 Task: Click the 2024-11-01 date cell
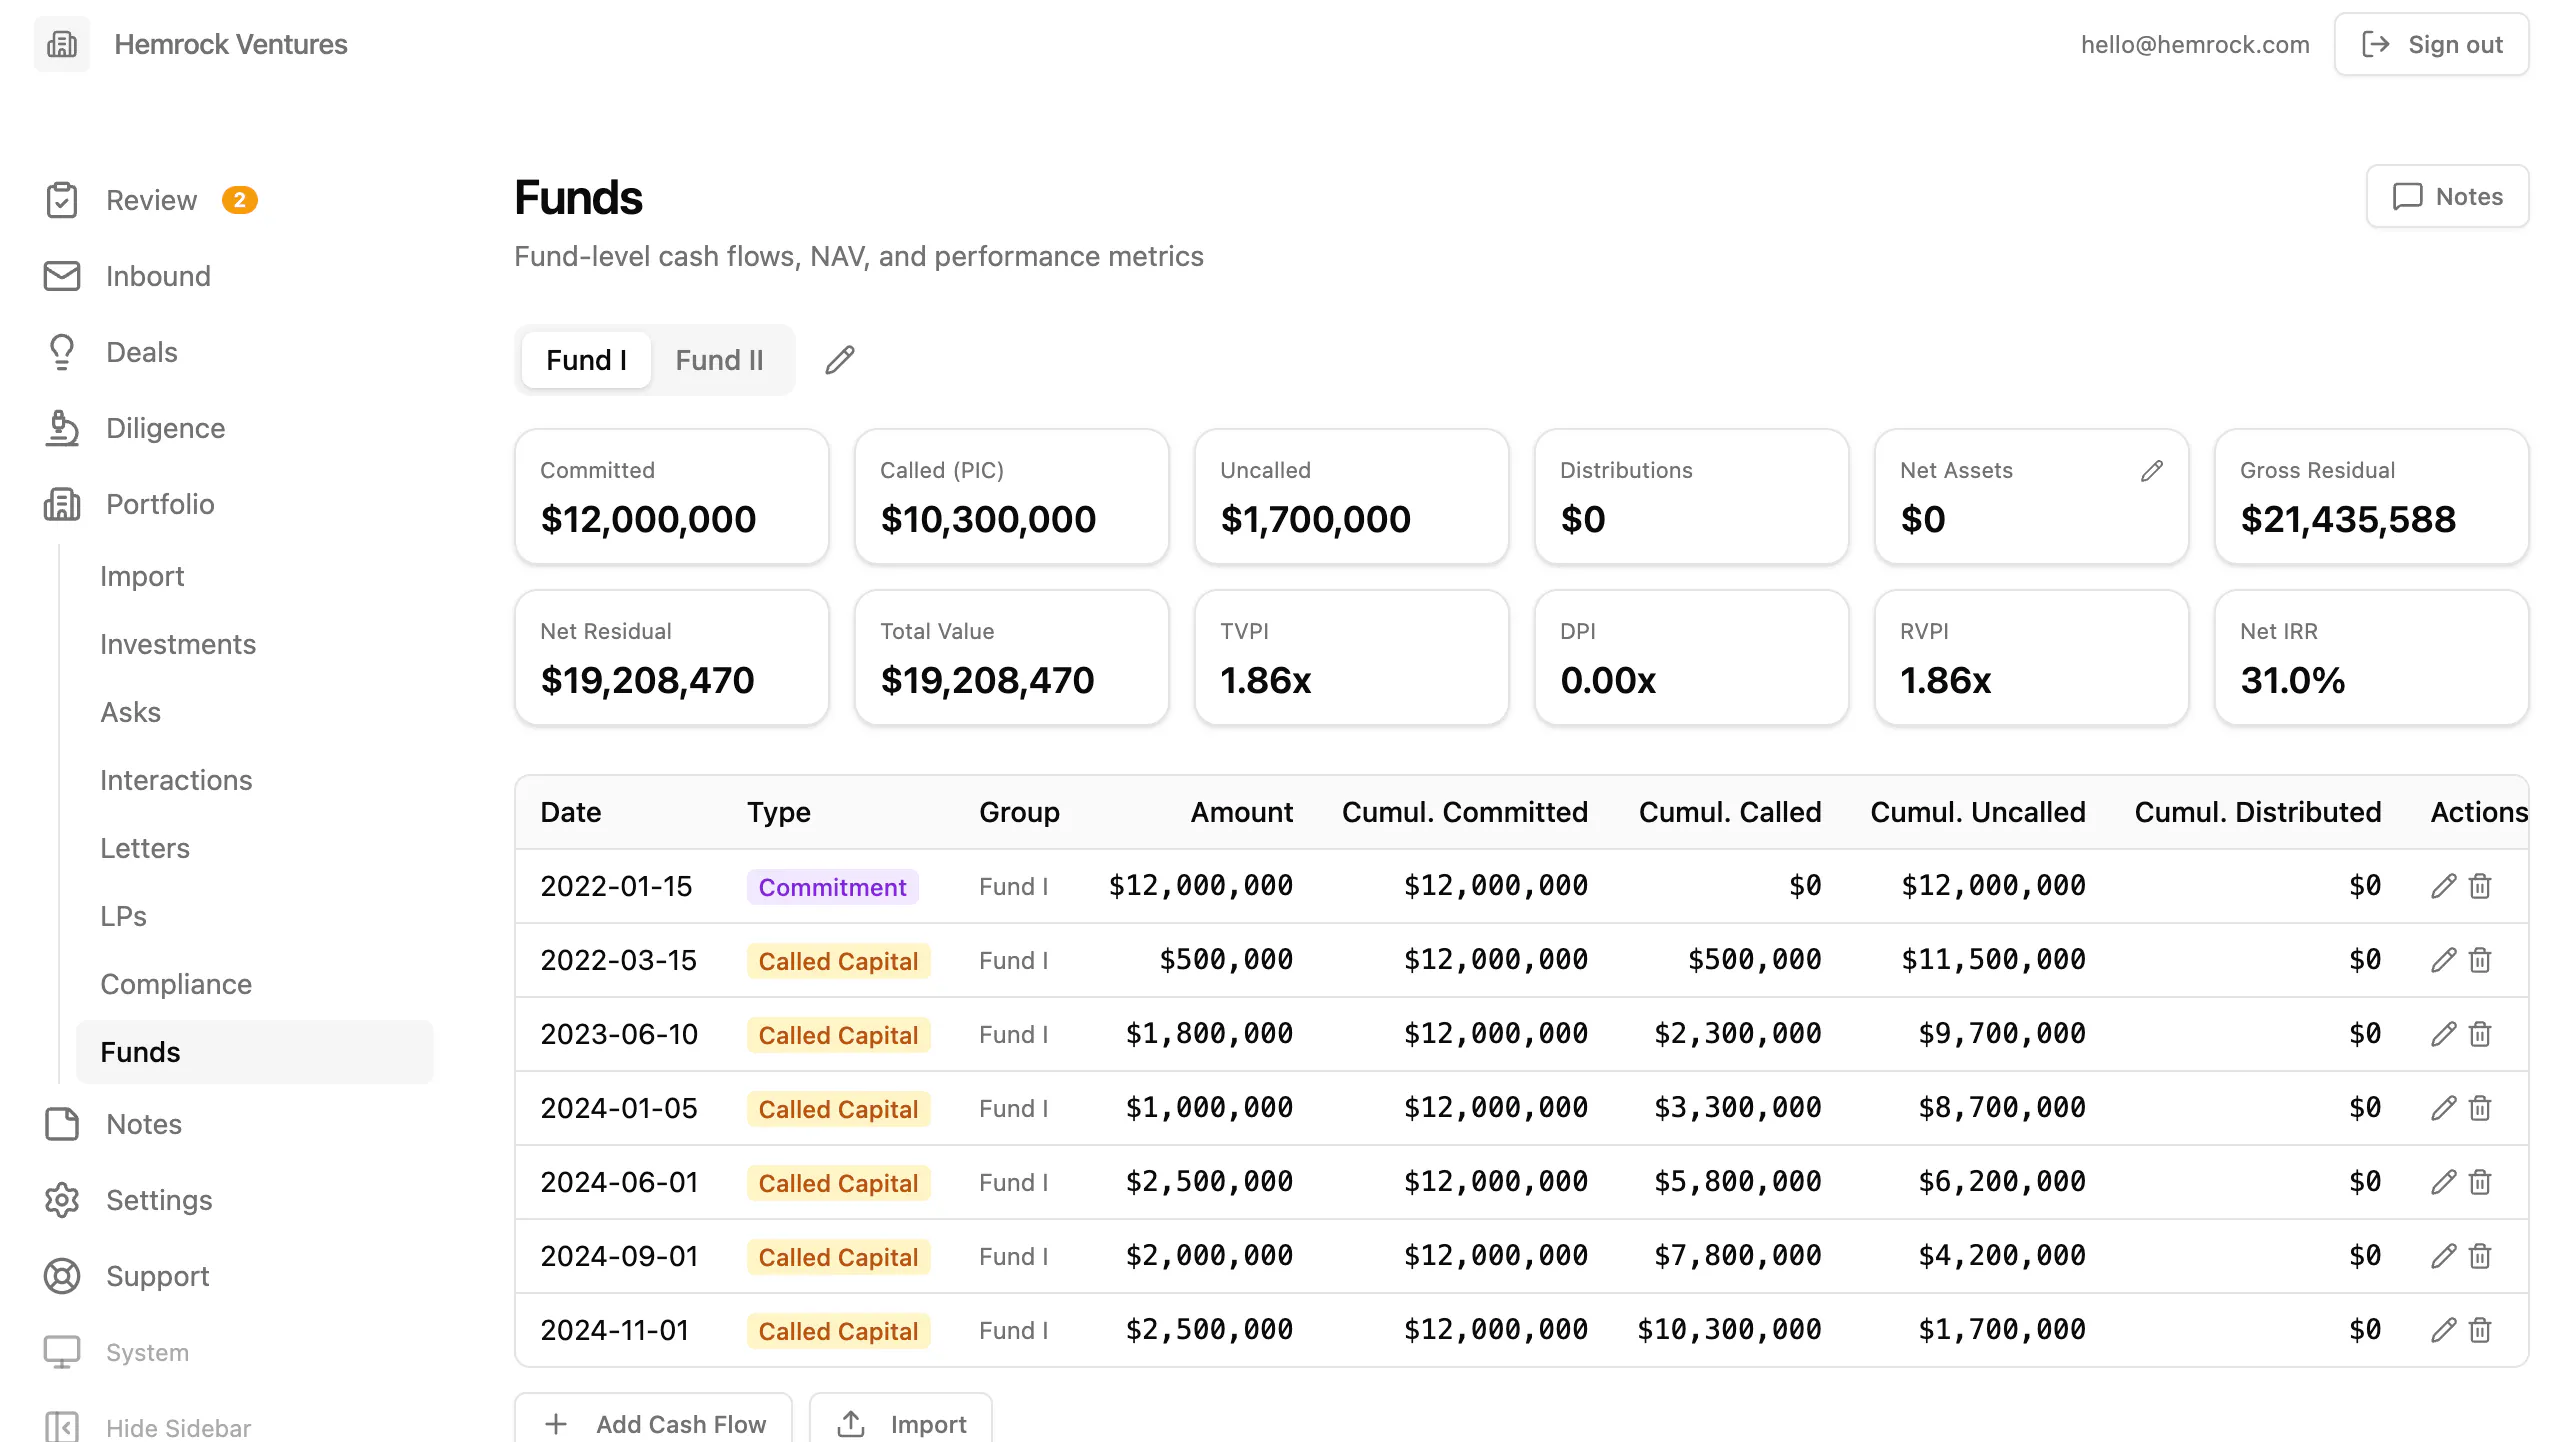pos(615,1330)
